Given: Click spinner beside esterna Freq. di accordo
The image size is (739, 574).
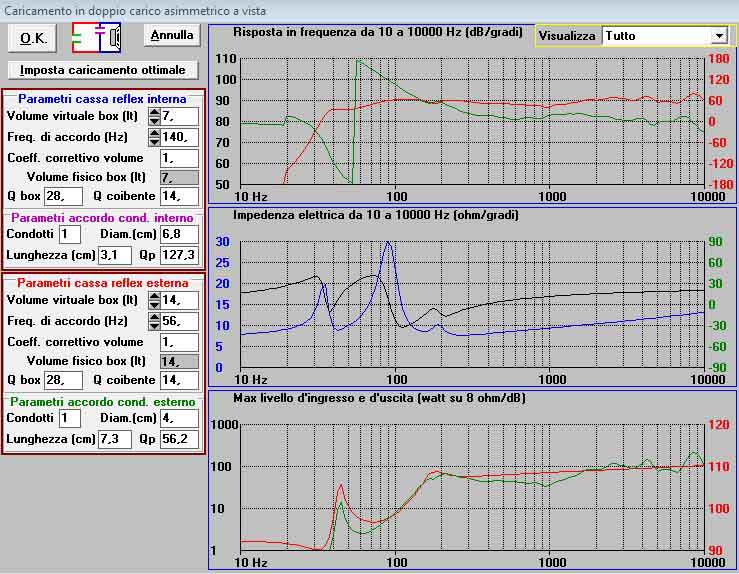Looking at the screenshot, I should (x=154, y=321).
